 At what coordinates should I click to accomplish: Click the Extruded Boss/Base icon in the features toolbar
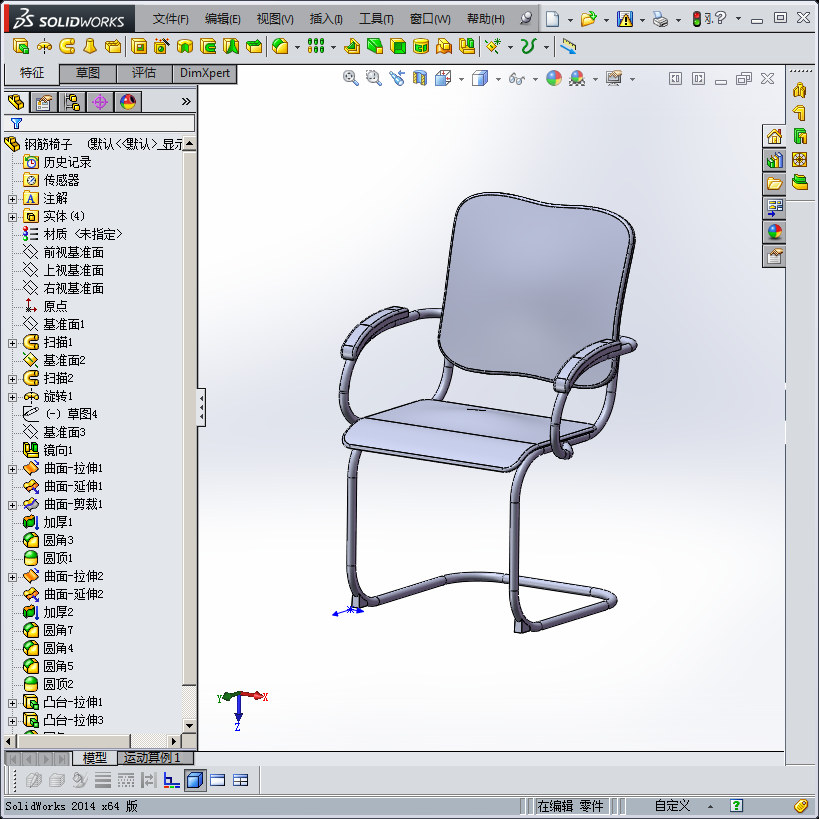[20, 46]
